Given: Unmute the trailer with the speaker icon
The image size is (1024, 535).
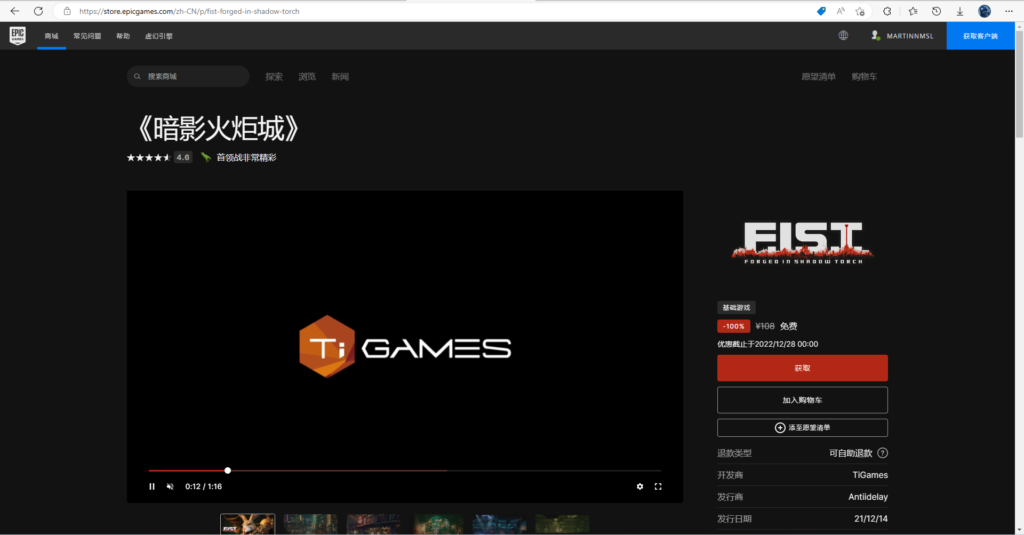Looking at the screenshot, I should point(170,486).
